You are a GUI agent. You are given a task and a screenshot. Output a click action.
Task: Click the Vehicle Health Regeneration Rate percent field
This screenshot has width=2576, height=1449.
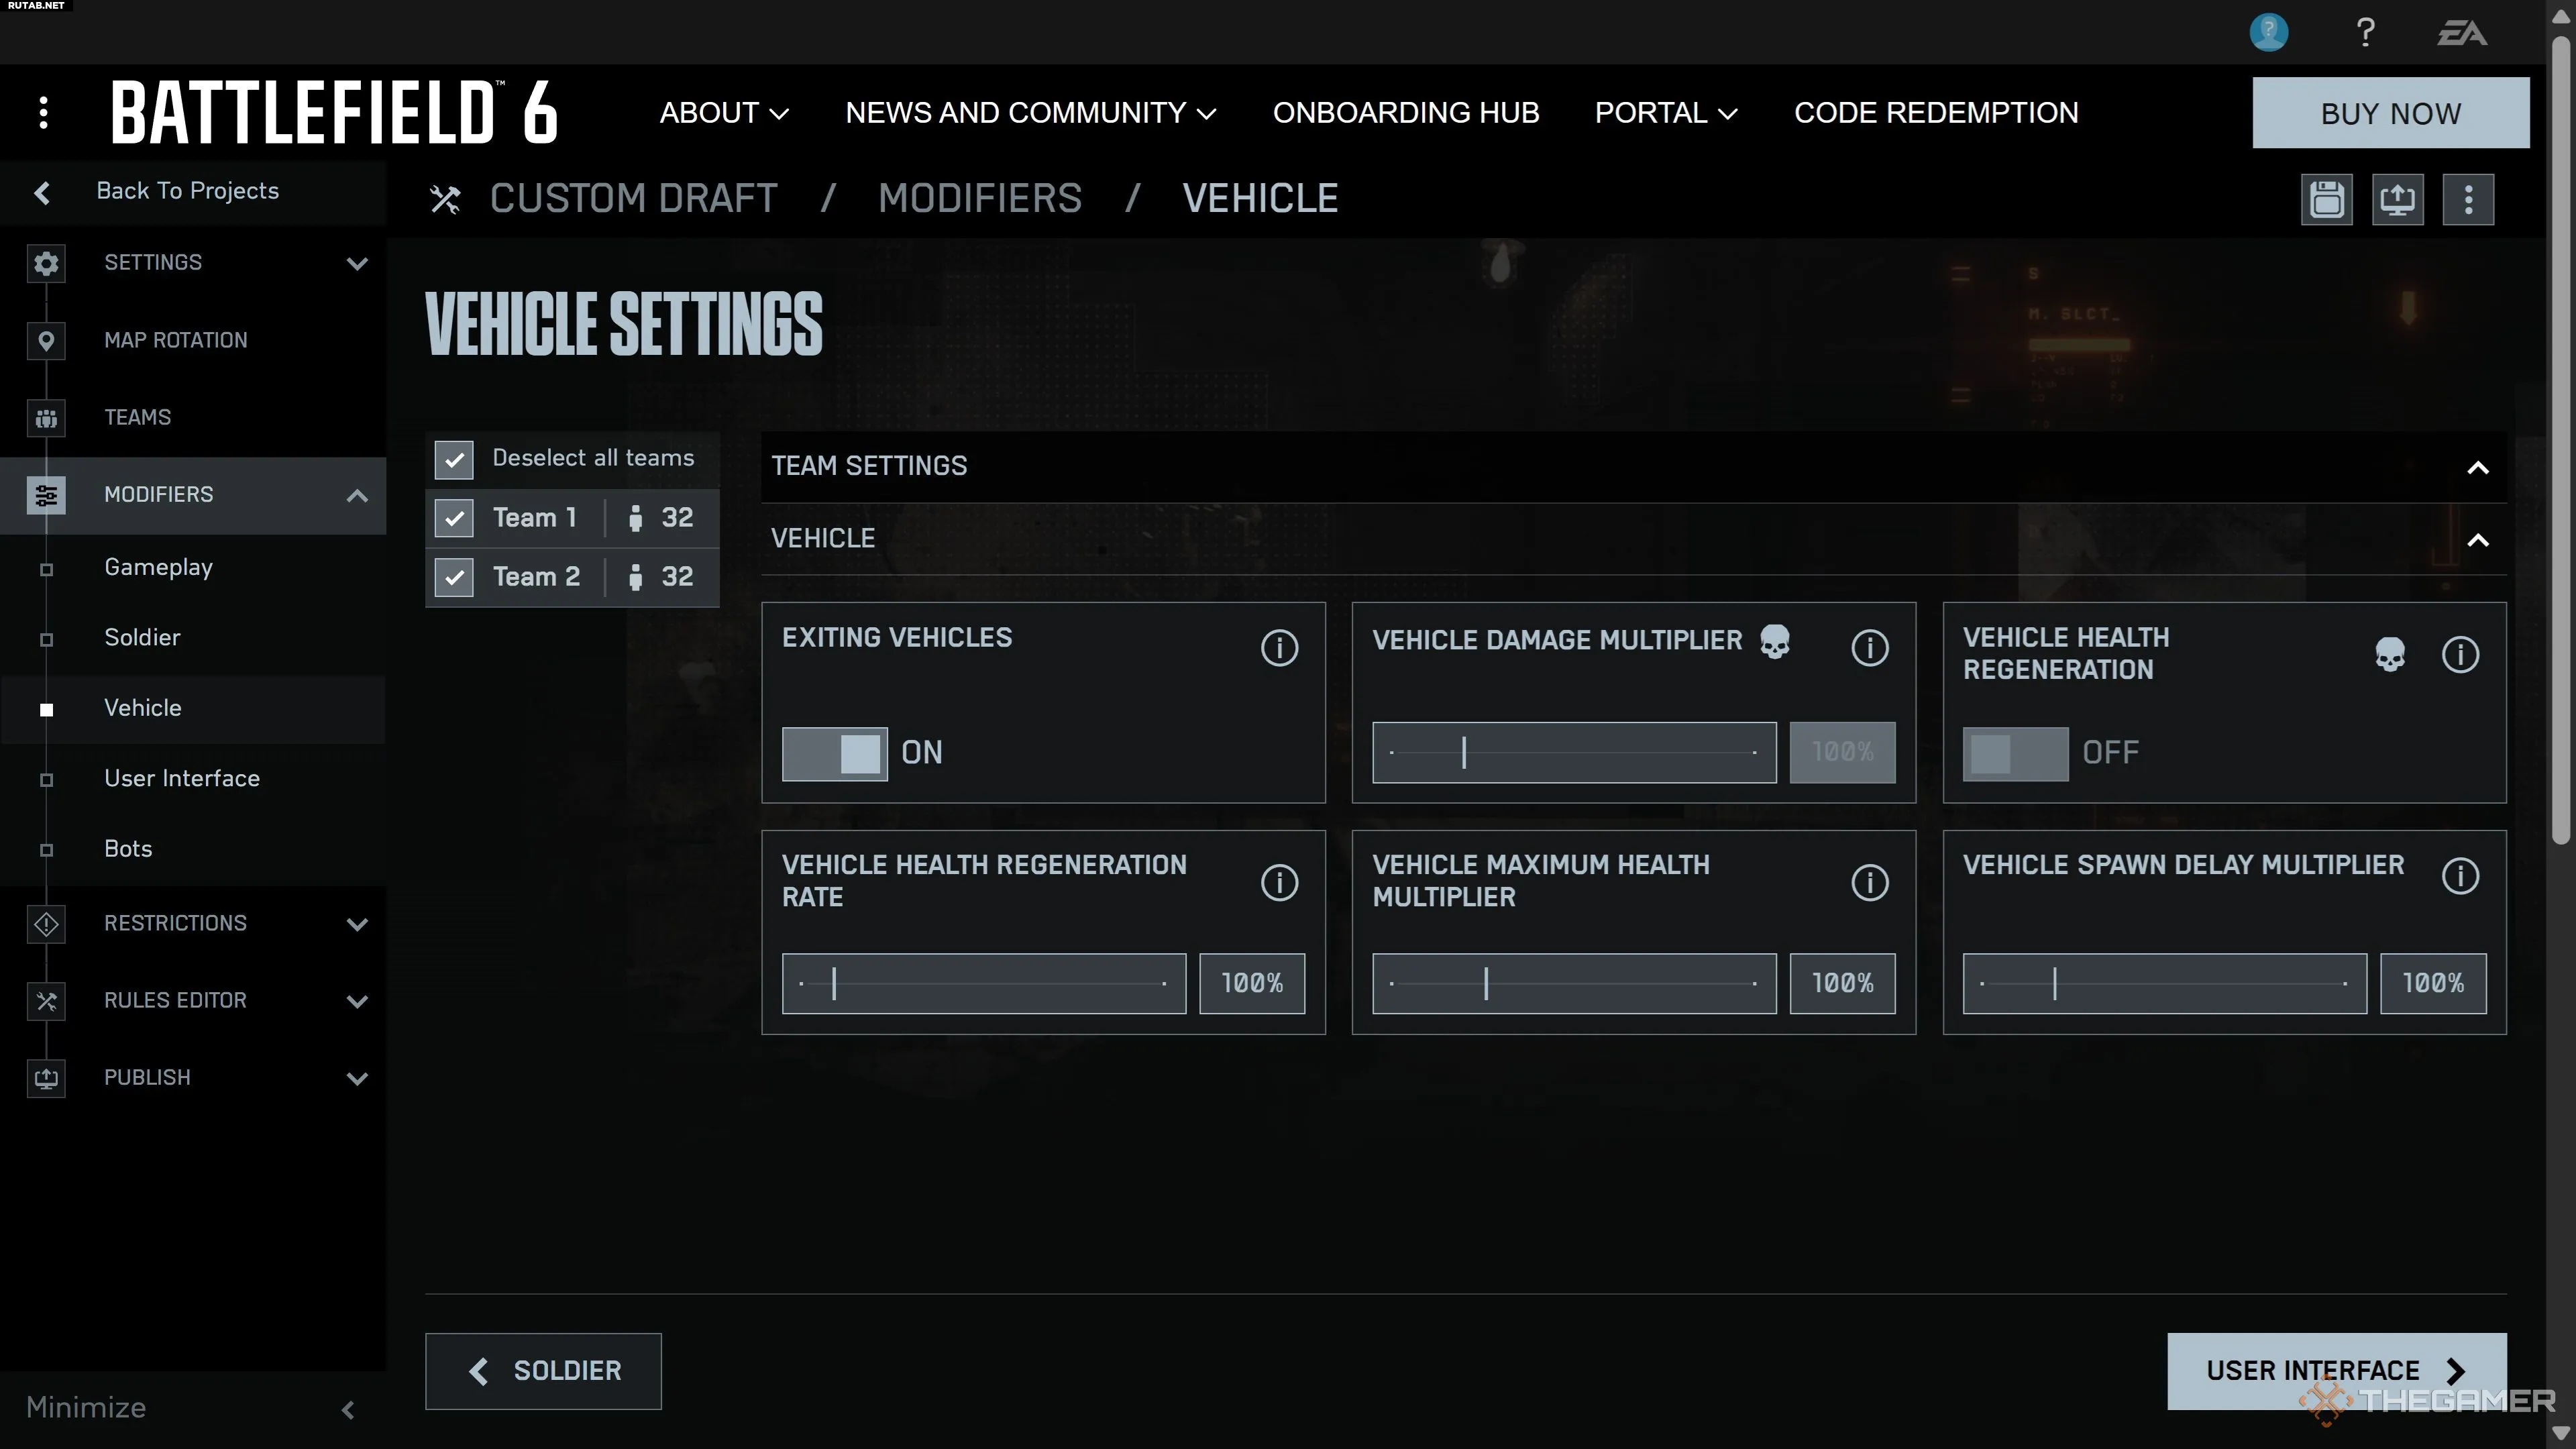[x=1251, y=983]
